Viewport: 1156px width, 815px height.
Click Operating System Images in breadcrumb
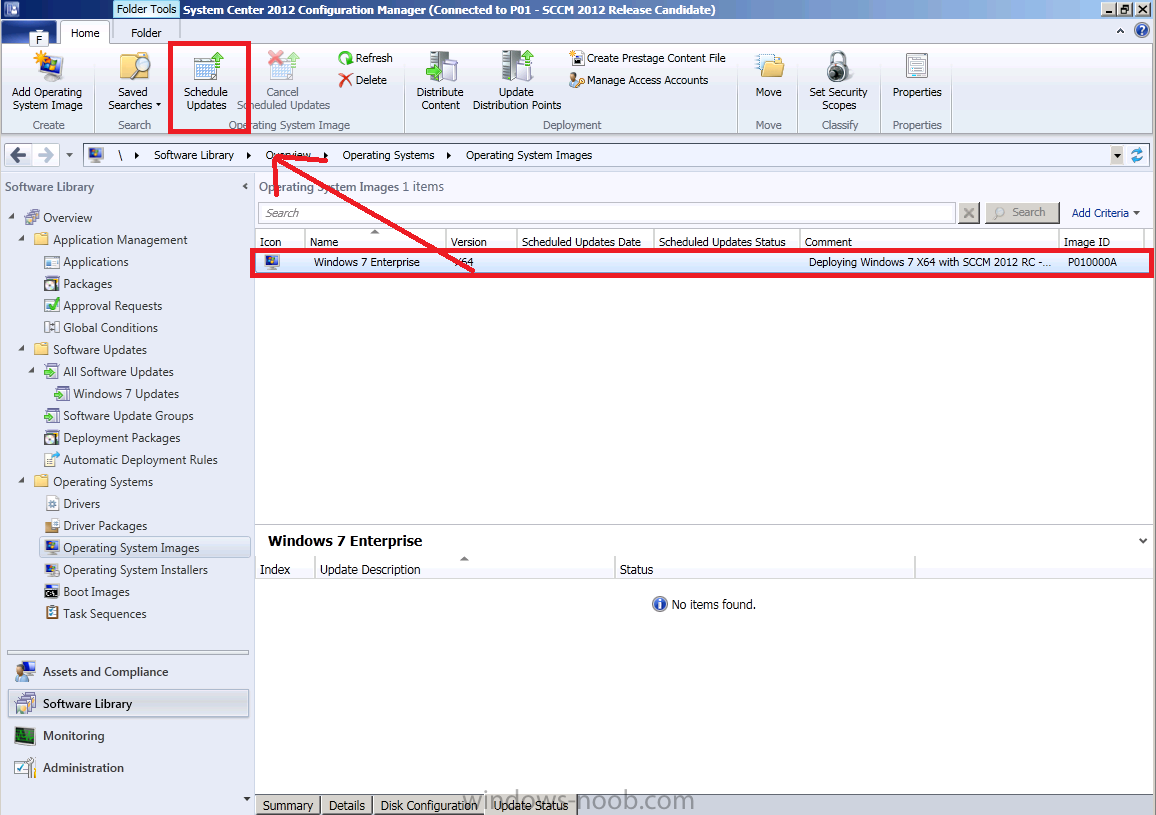click(x=529, y=155)
